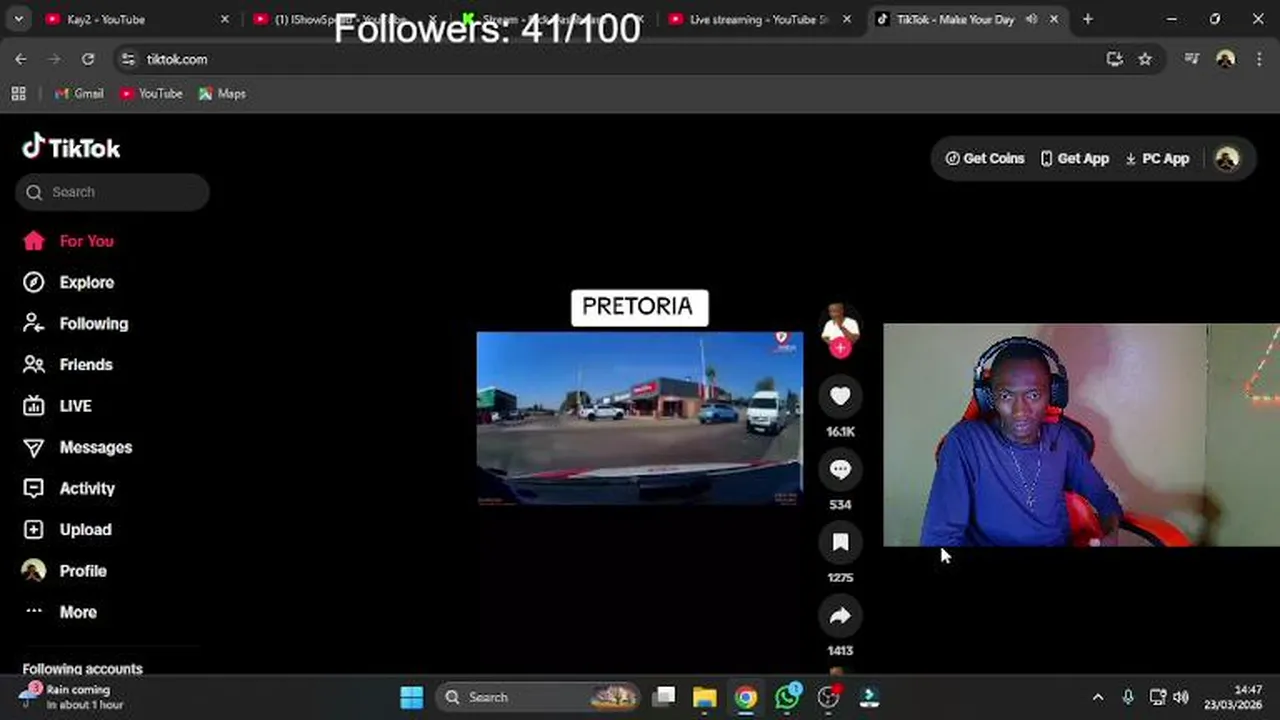Viewport: 1280px width, 720px height.
Task: Open File Explorer from the taskbar
Action: coord(705,697)
